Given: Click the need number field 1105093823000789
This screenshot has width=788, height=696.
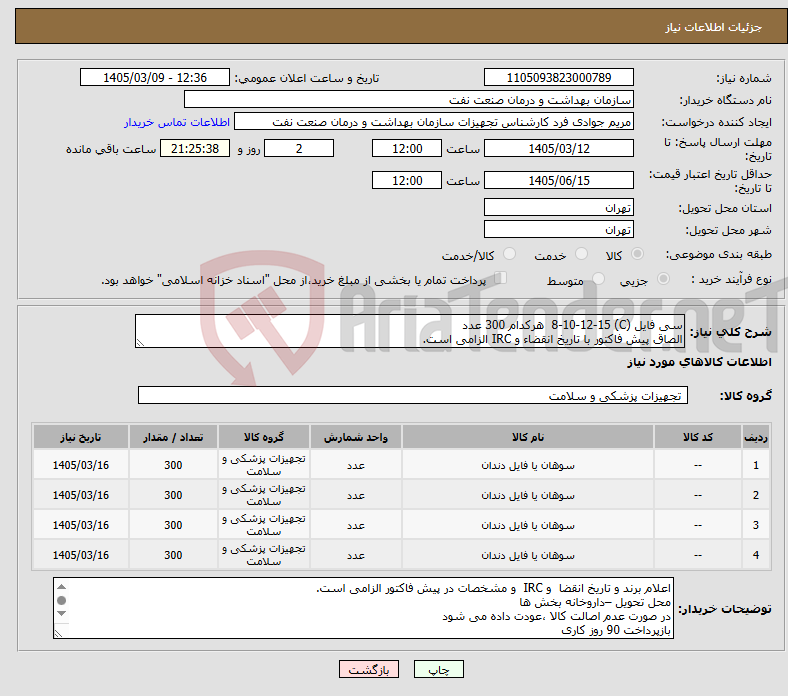Looking at the screenshot, I should coord(558,77).
